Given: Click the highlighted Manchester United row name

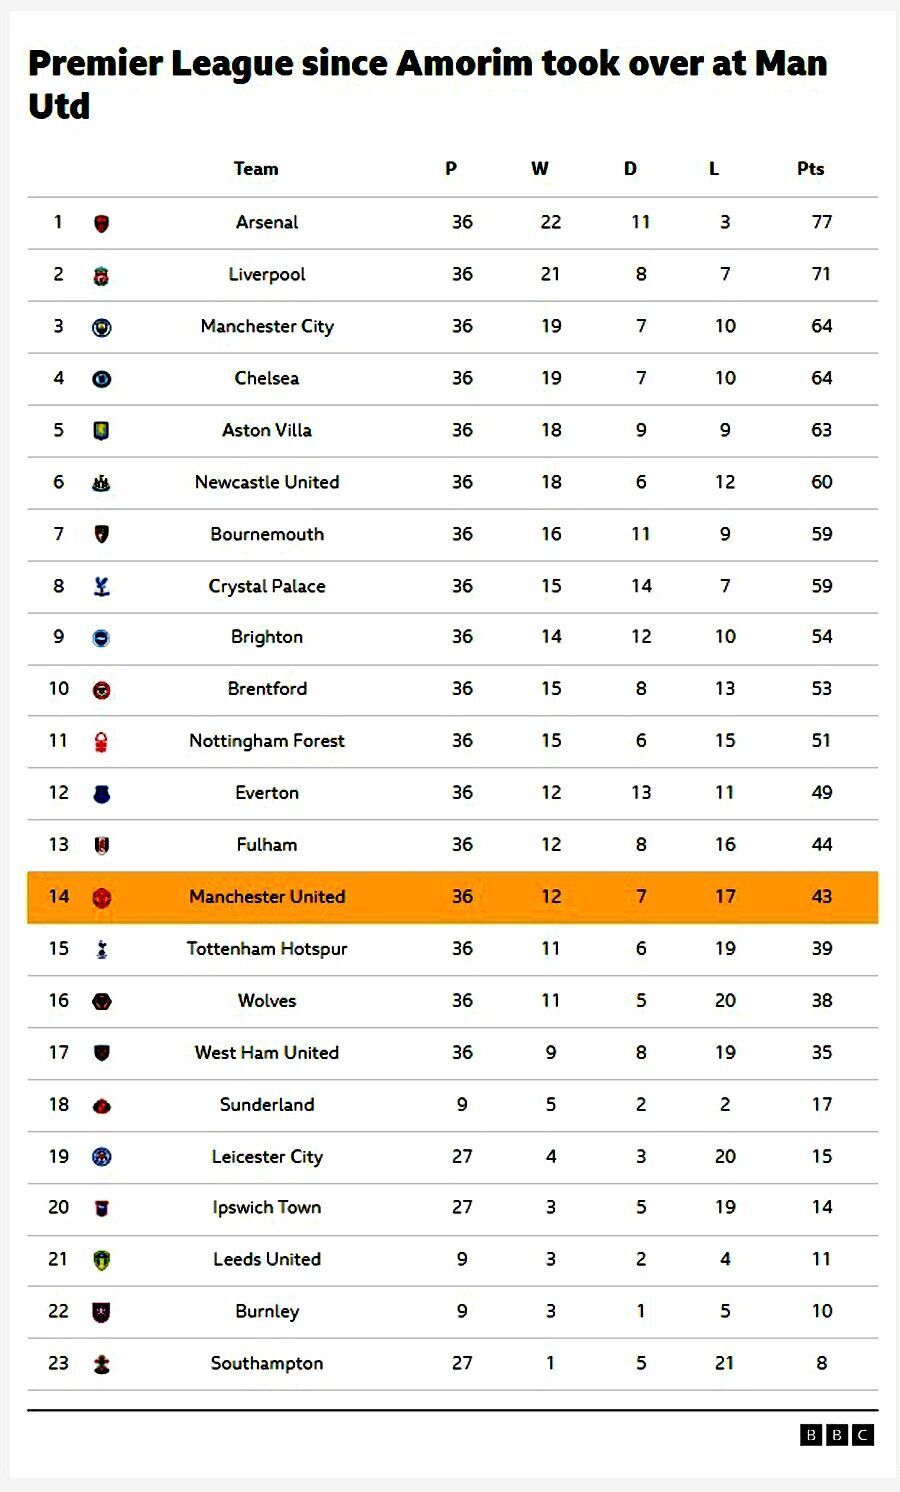Looking at the screenshot, I should [x=267, y=897].
